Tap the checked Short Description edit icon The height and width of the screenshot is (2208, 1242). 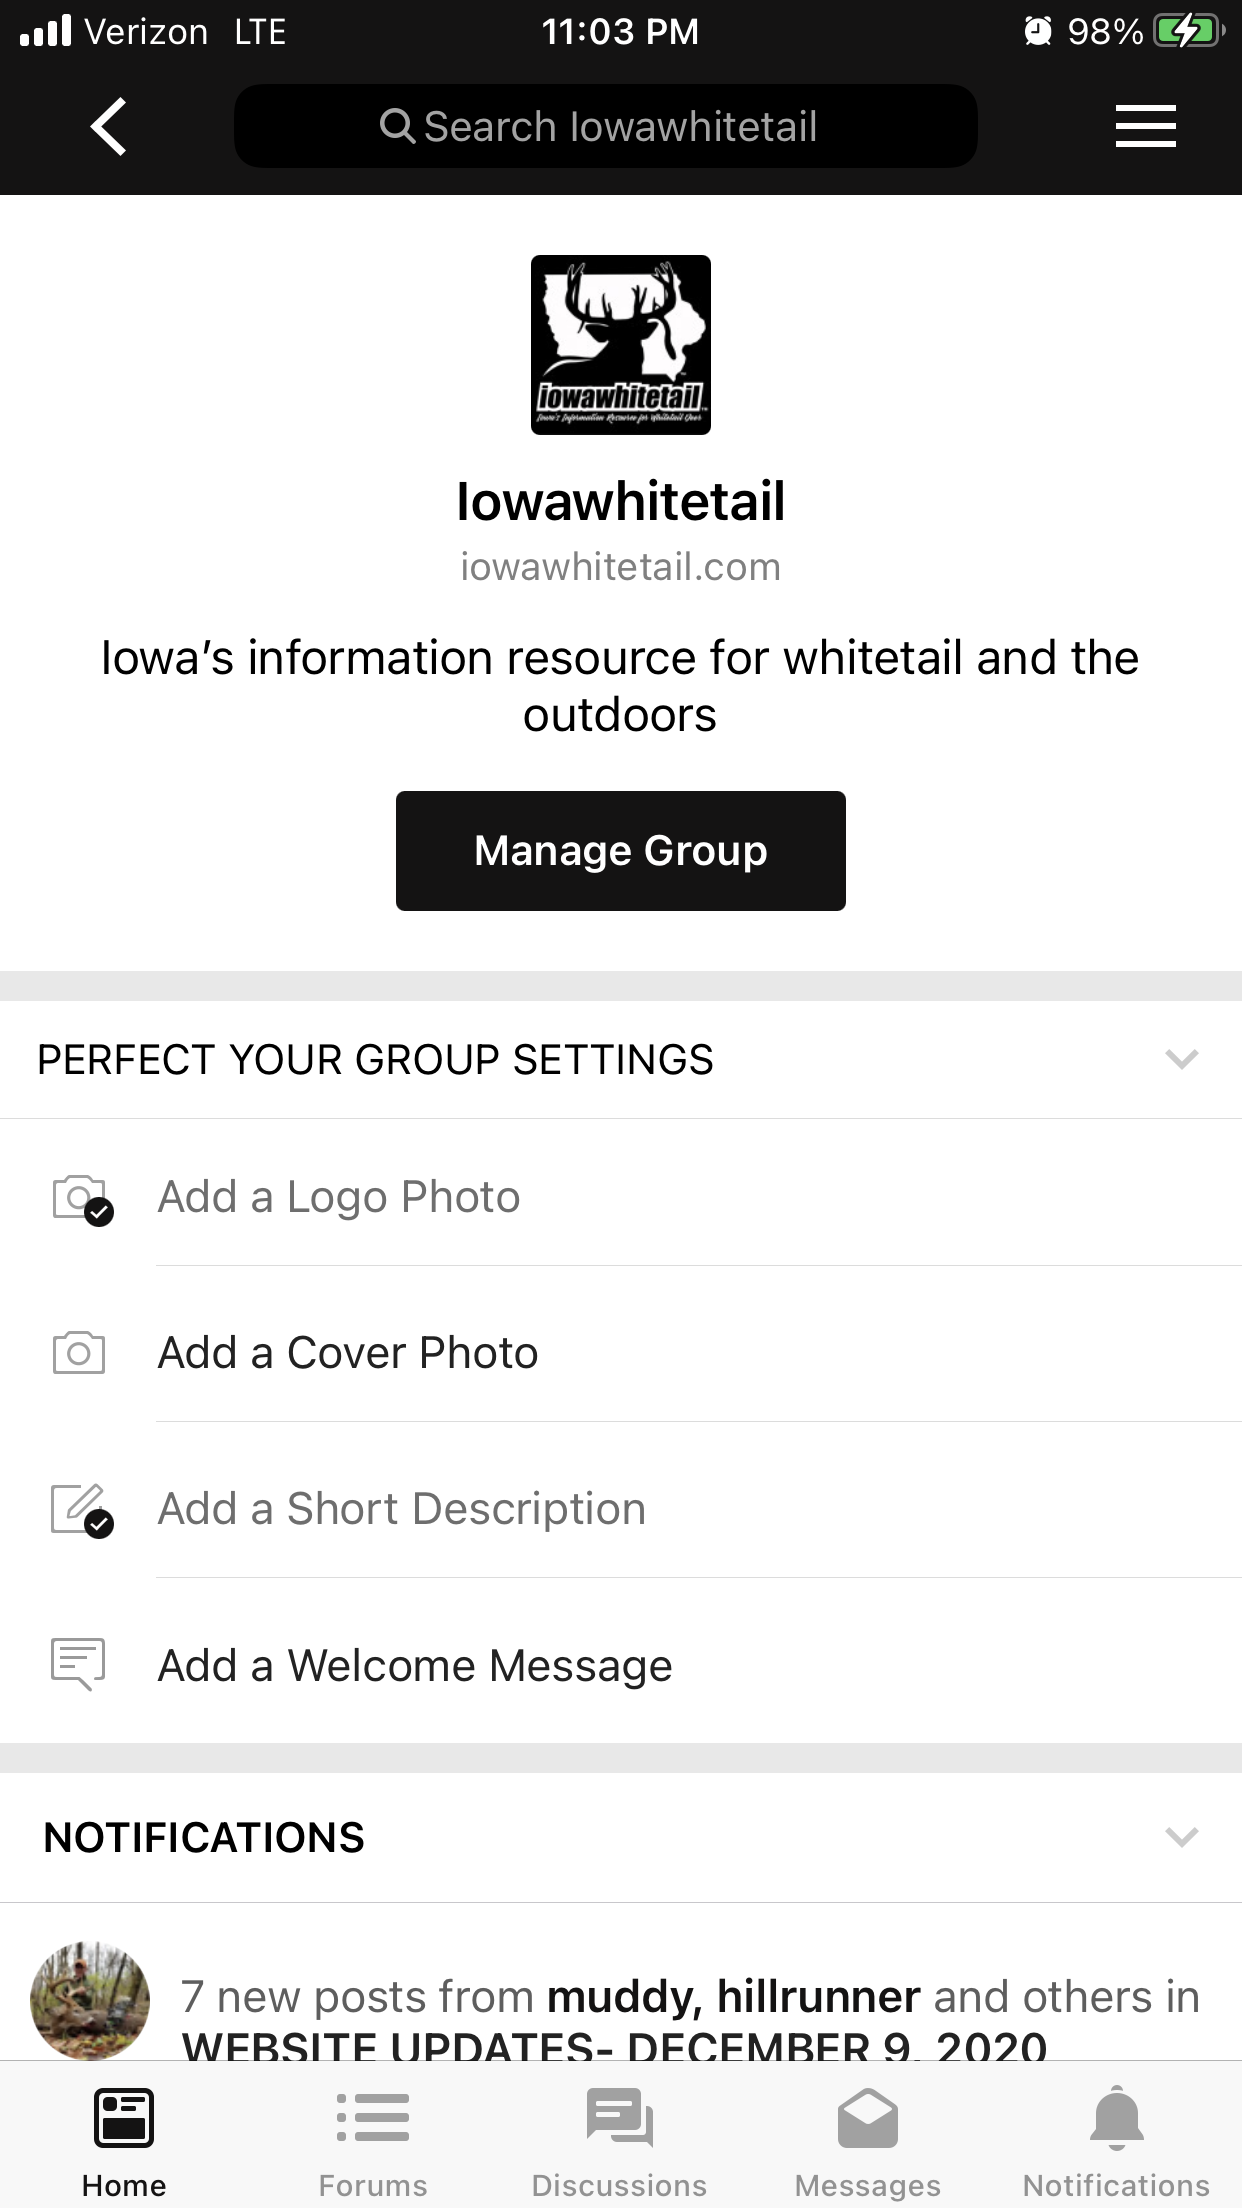point(82,1511)
